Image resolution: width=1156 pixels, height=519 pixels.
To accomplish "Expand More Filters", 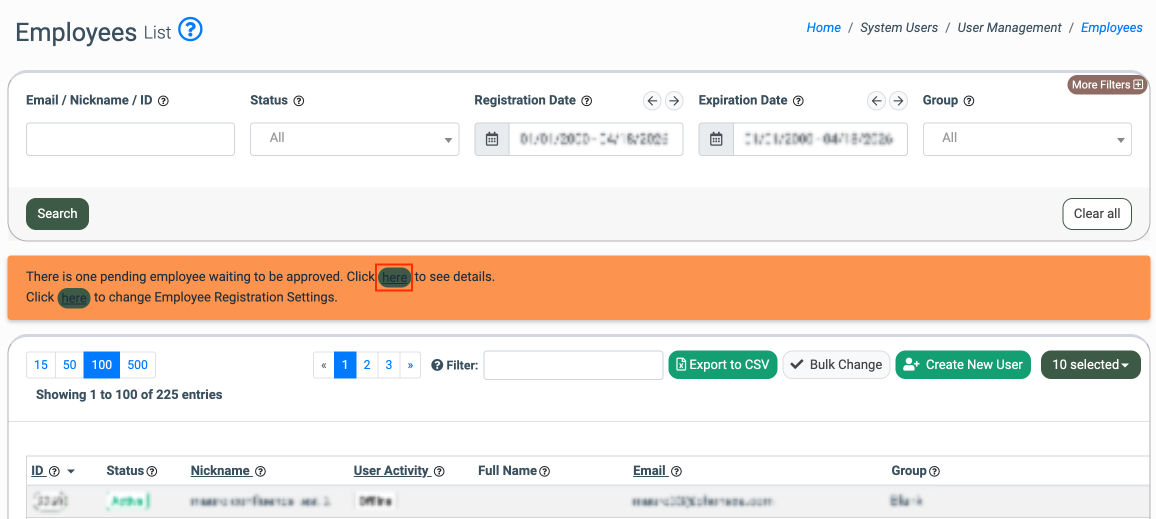I will (1106, 85).
